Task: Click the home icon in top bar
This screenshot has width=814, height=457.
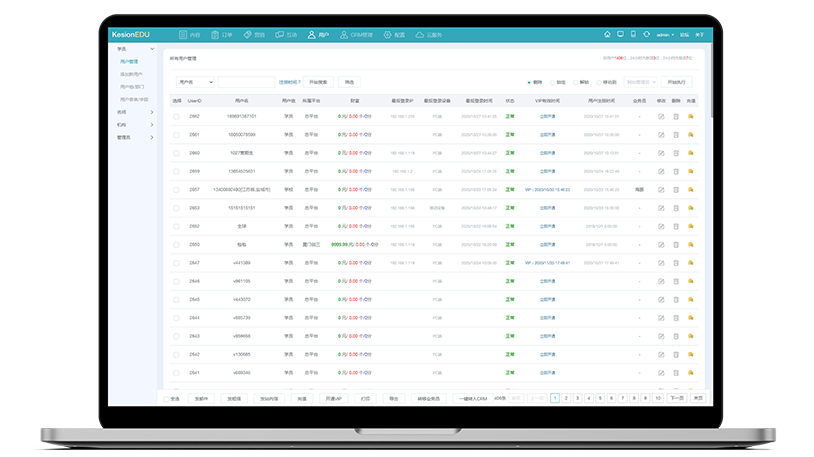Action: 606,34
